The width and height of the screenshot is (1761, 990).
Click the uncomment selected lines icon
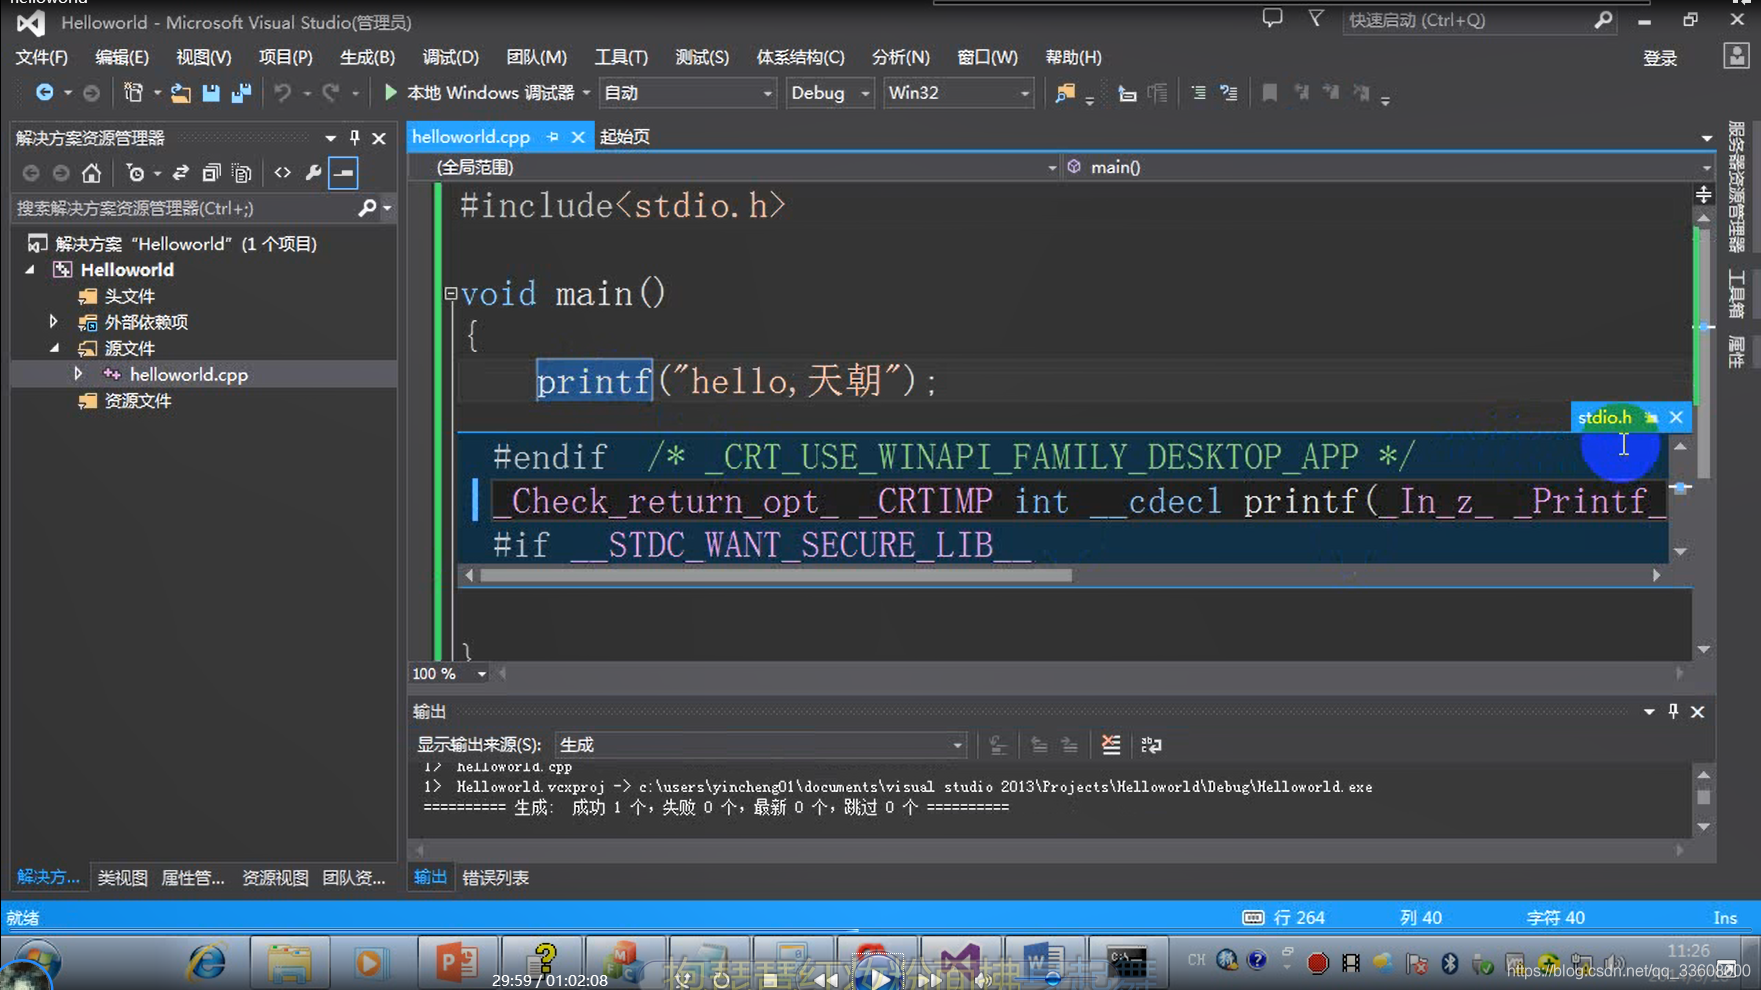click(x=1229, y=93)
